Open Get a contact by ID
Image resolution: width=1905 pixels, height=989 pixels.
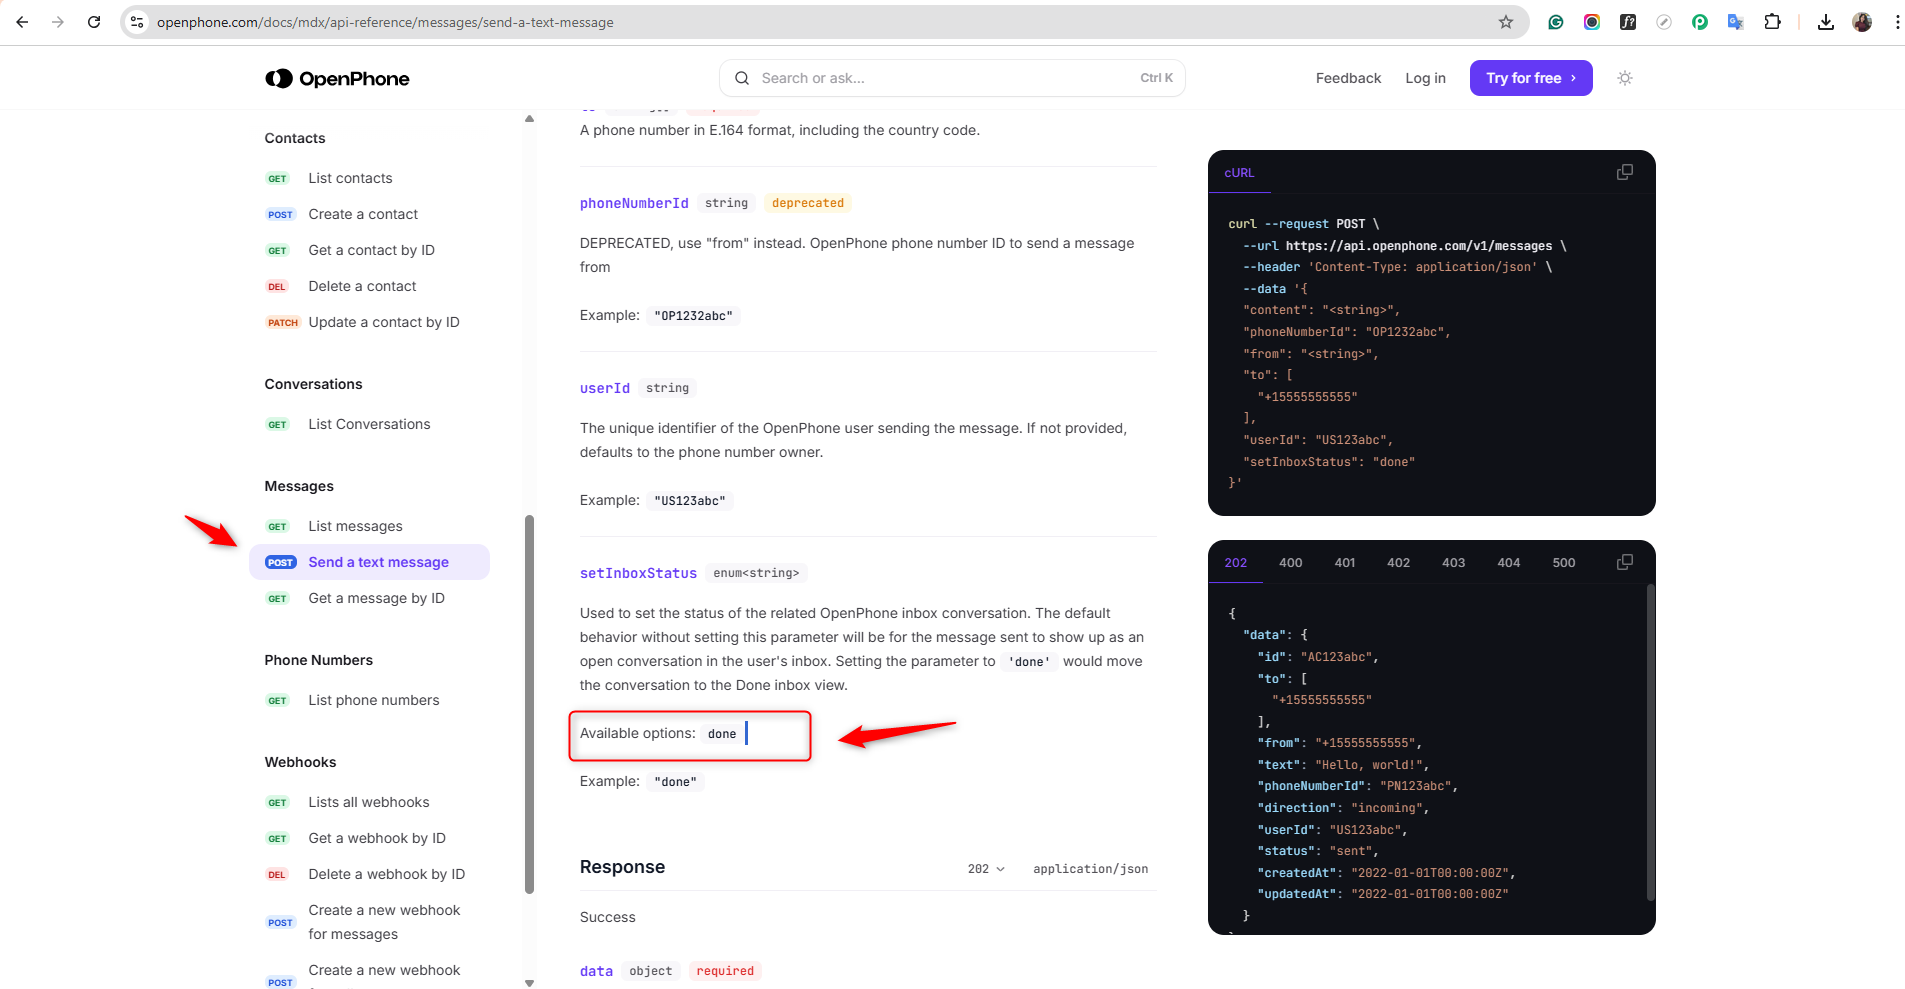click(371, 250)
